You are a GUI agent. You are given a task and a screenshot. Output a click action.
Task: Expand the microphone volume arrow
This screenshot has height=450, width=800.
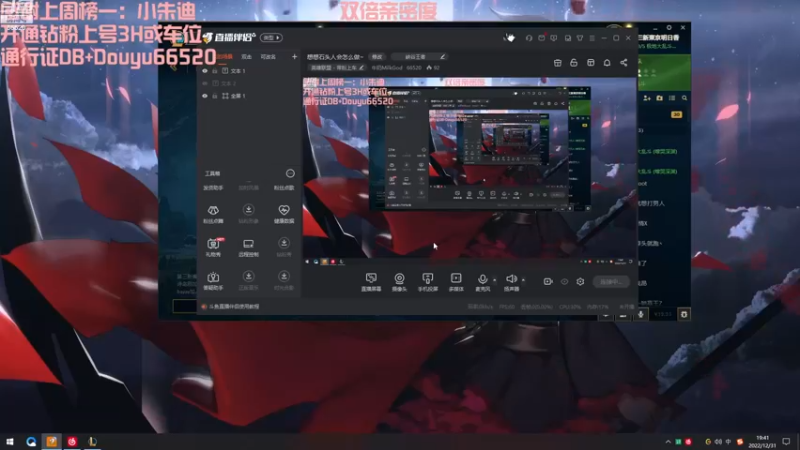(494, 280)
